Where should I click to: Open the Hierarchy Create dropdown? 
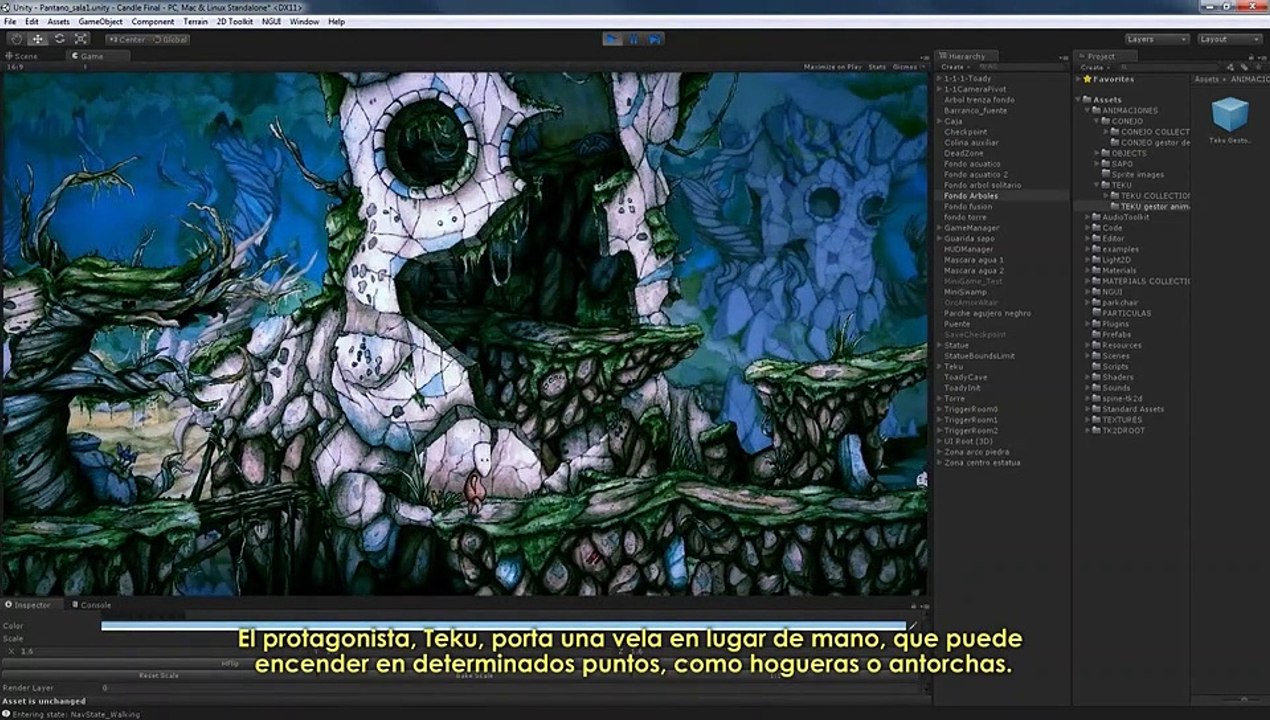pyautogui.click(x=954, y=67)
